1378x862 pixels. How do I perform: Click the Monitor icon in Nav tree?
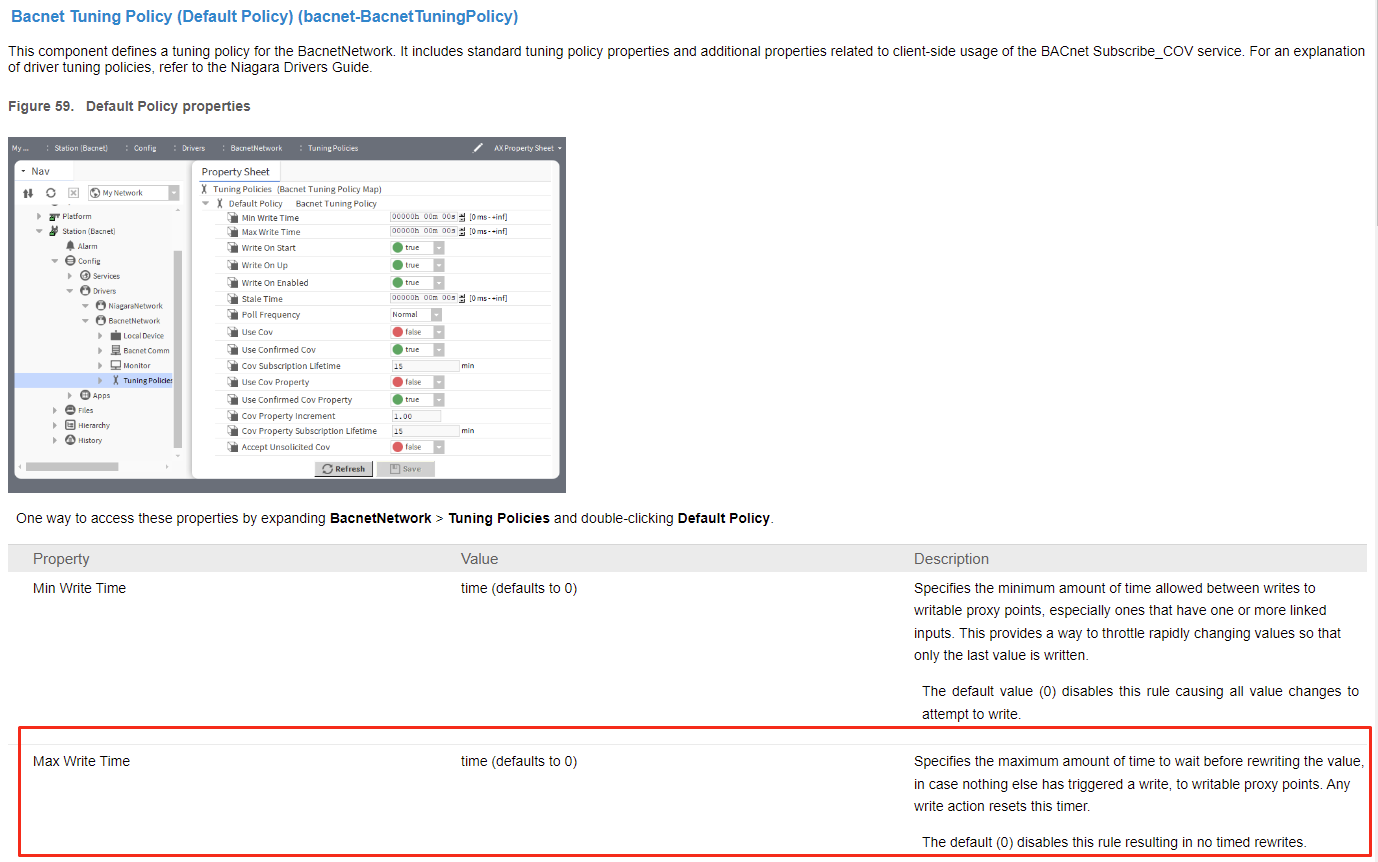pyautogui.click(x=115, y=365)
